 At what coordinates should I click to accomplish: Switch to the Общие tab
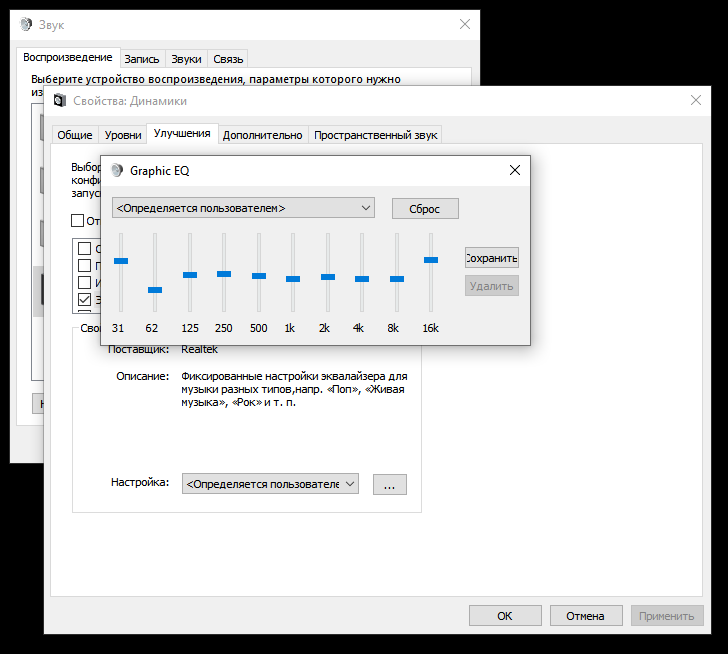point(75,135)
